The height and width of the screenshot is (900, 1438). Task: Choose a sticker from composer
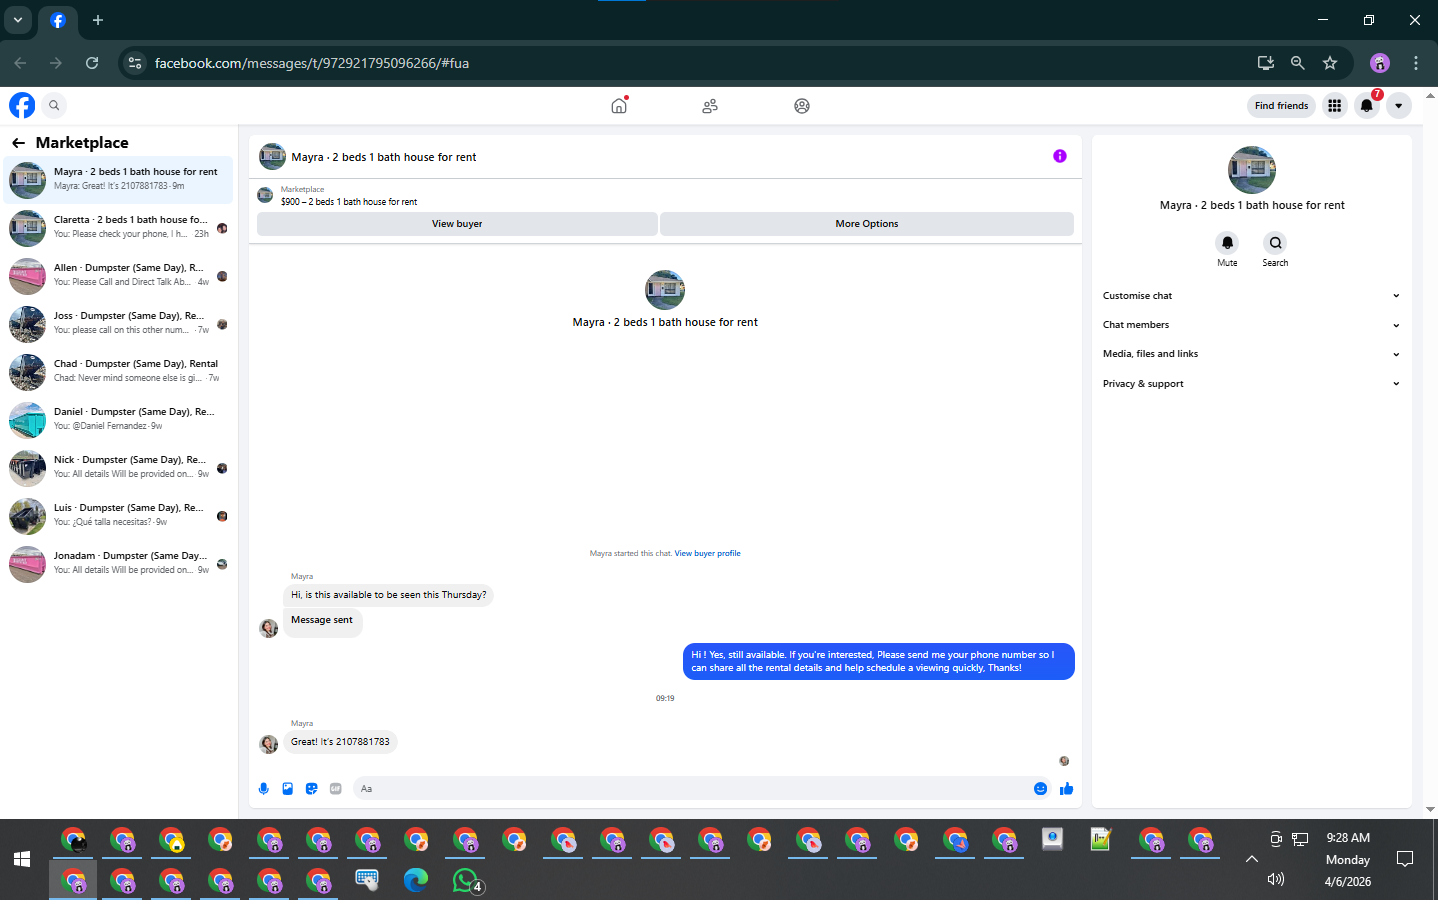tap(312, 789)
